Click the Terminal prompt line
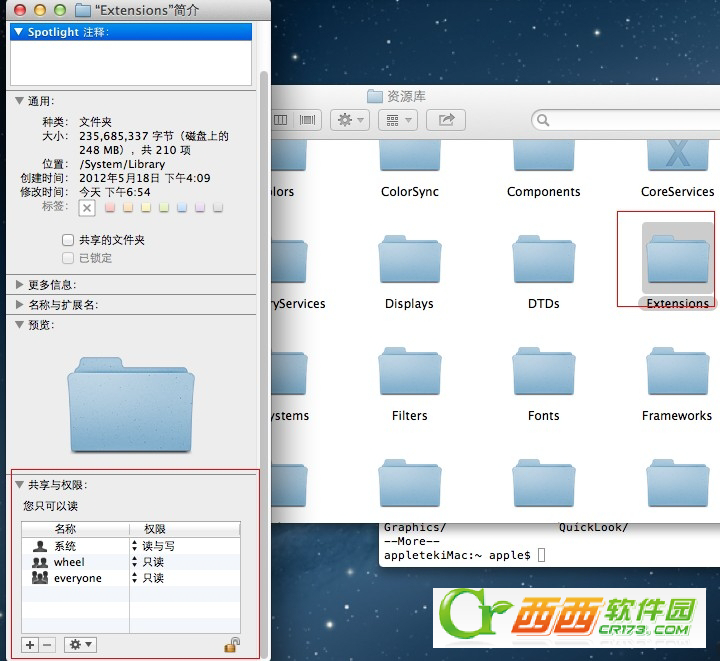Screen dimensions: 720x661 464,555
